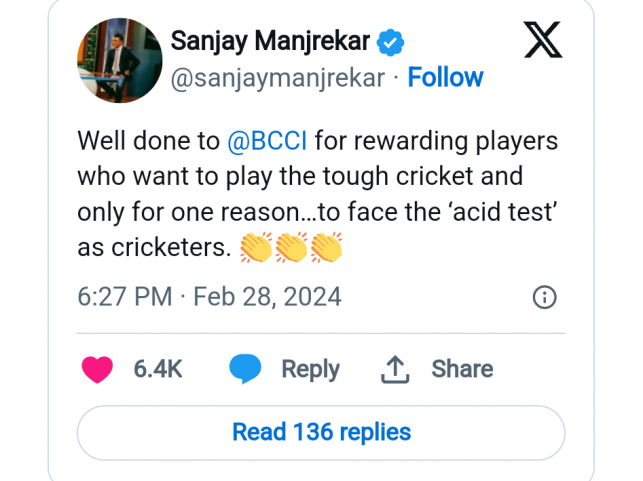Click the share upload arrow icon
The width and height of the screenshot is (643, 481).
pos(396,369)
